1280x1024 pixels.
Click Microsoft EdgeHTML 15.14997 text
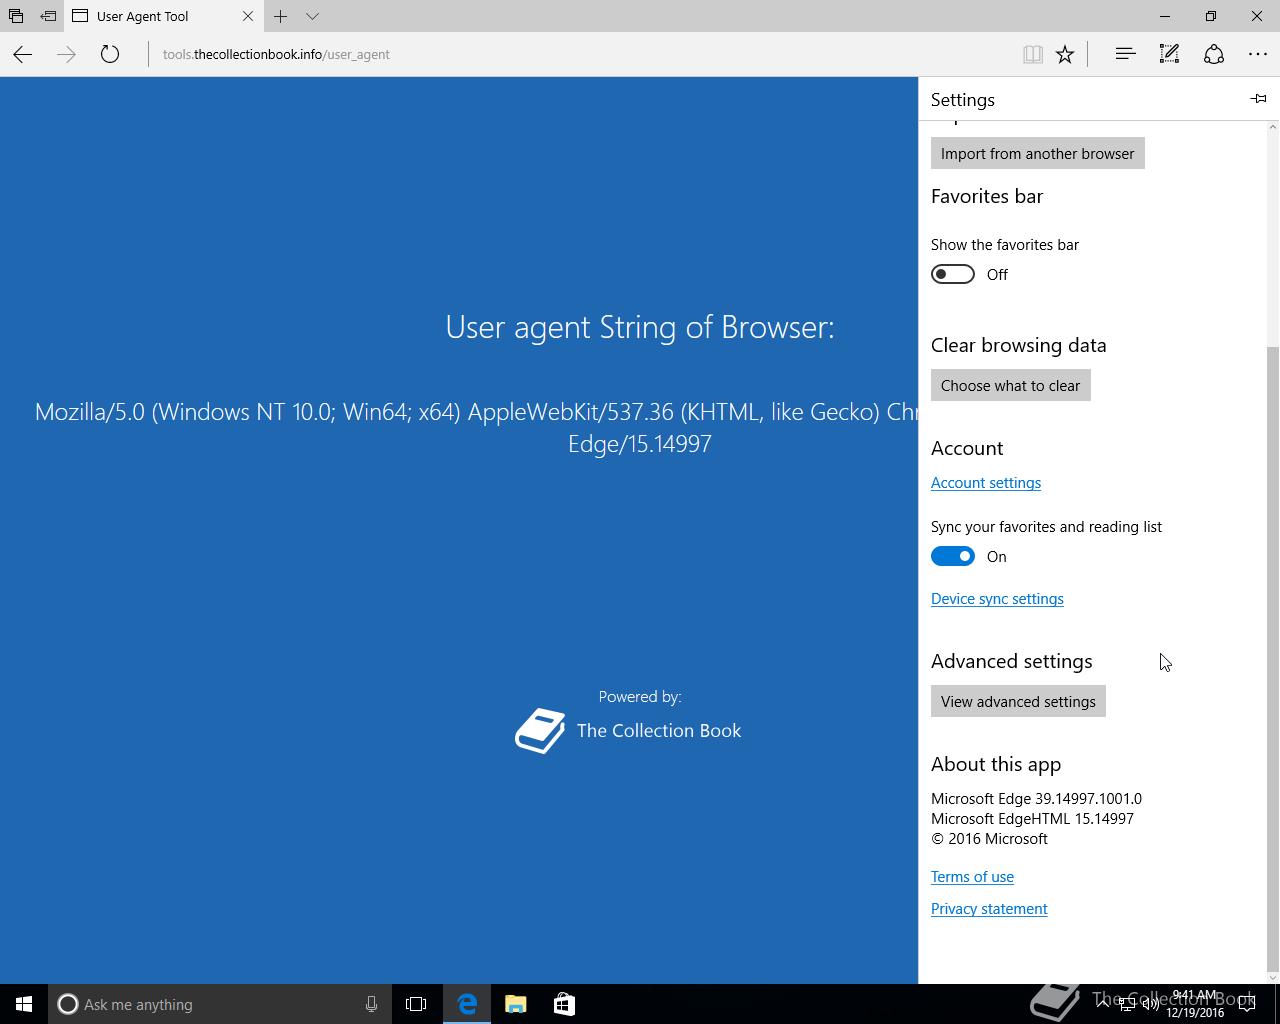(1032, 818)
